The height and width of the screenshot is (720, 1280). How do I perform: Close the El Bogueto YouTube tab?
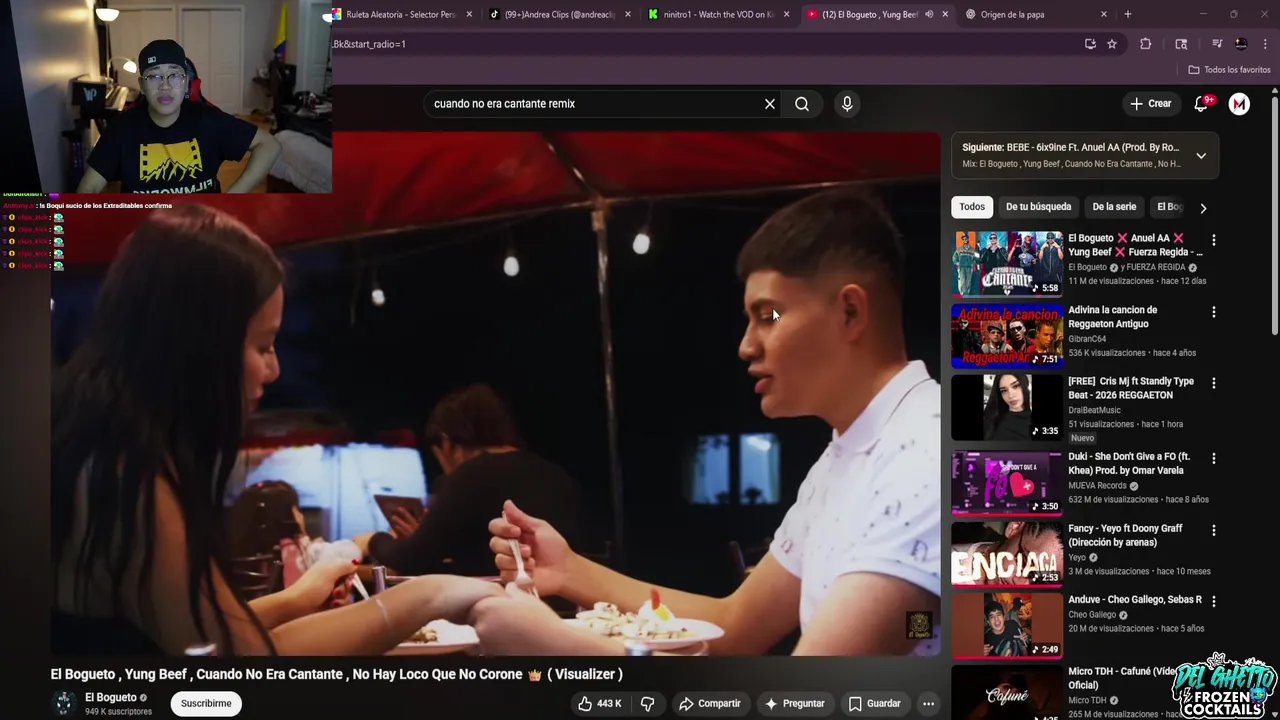945,14
